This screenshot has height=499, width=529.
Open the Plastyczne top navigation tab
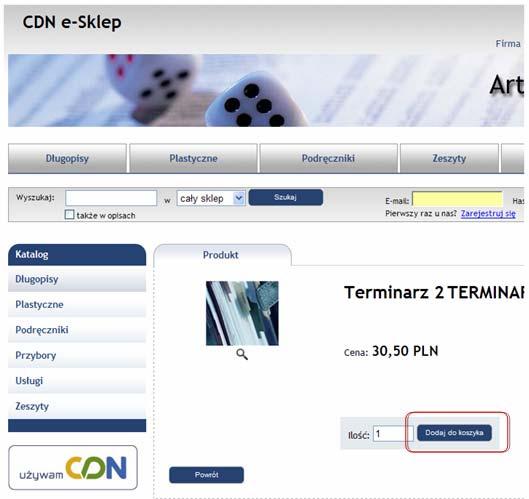193,158
